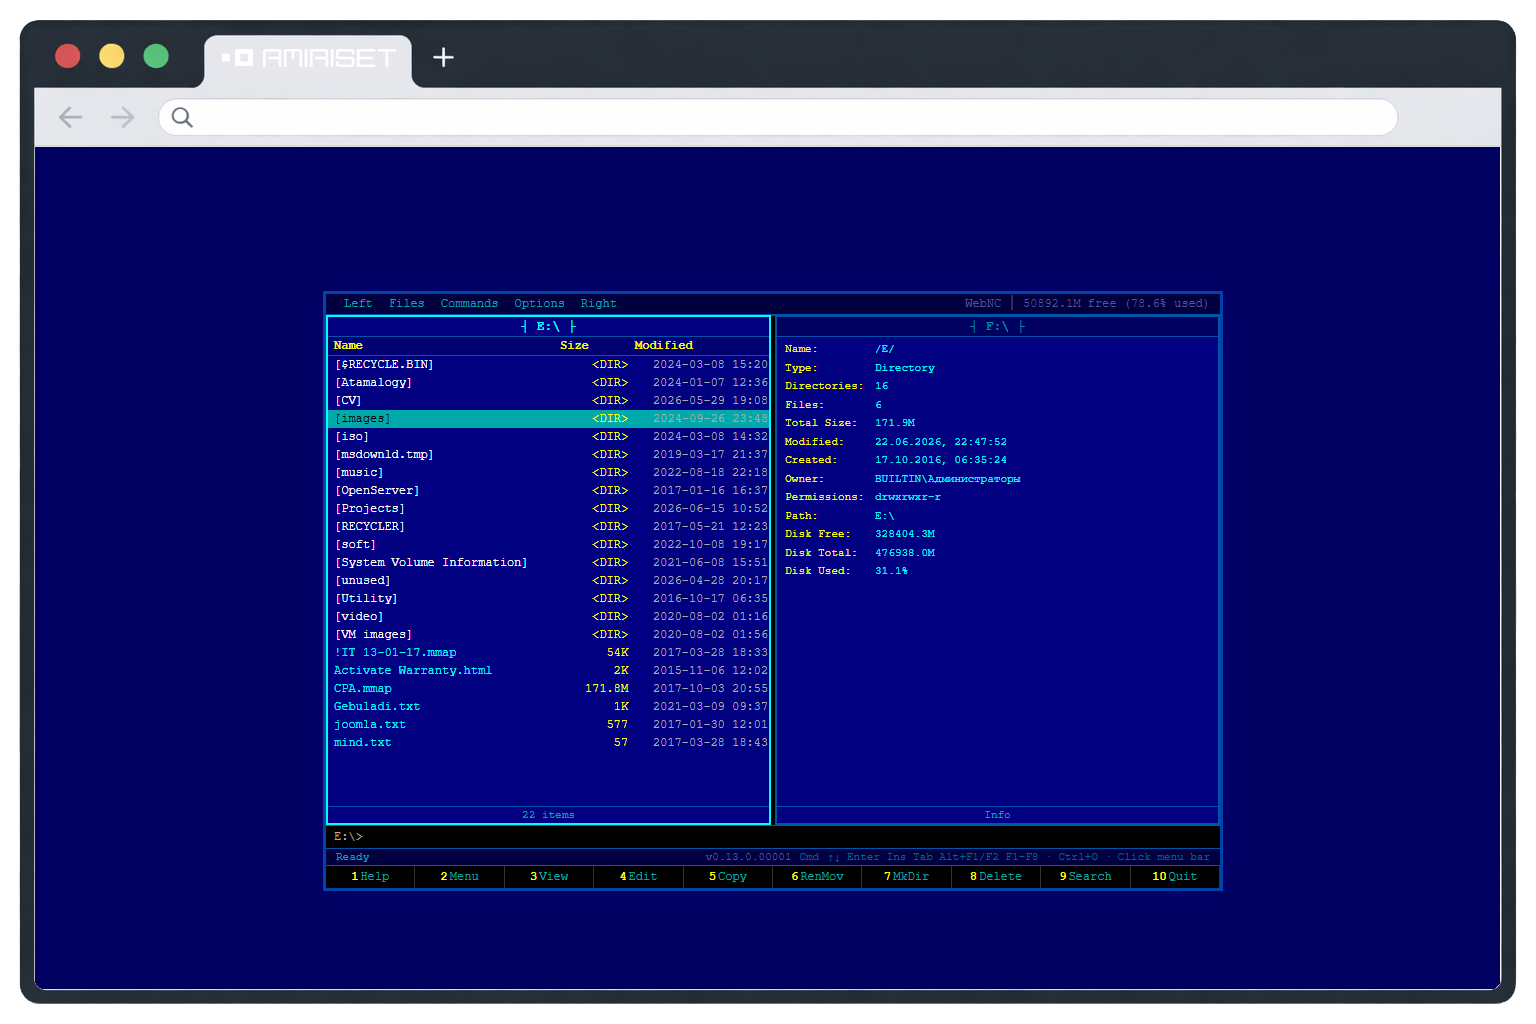1536x1024 pixels.
Task: Click the 4 Edit function key button
Action: [x=638, y=877]
